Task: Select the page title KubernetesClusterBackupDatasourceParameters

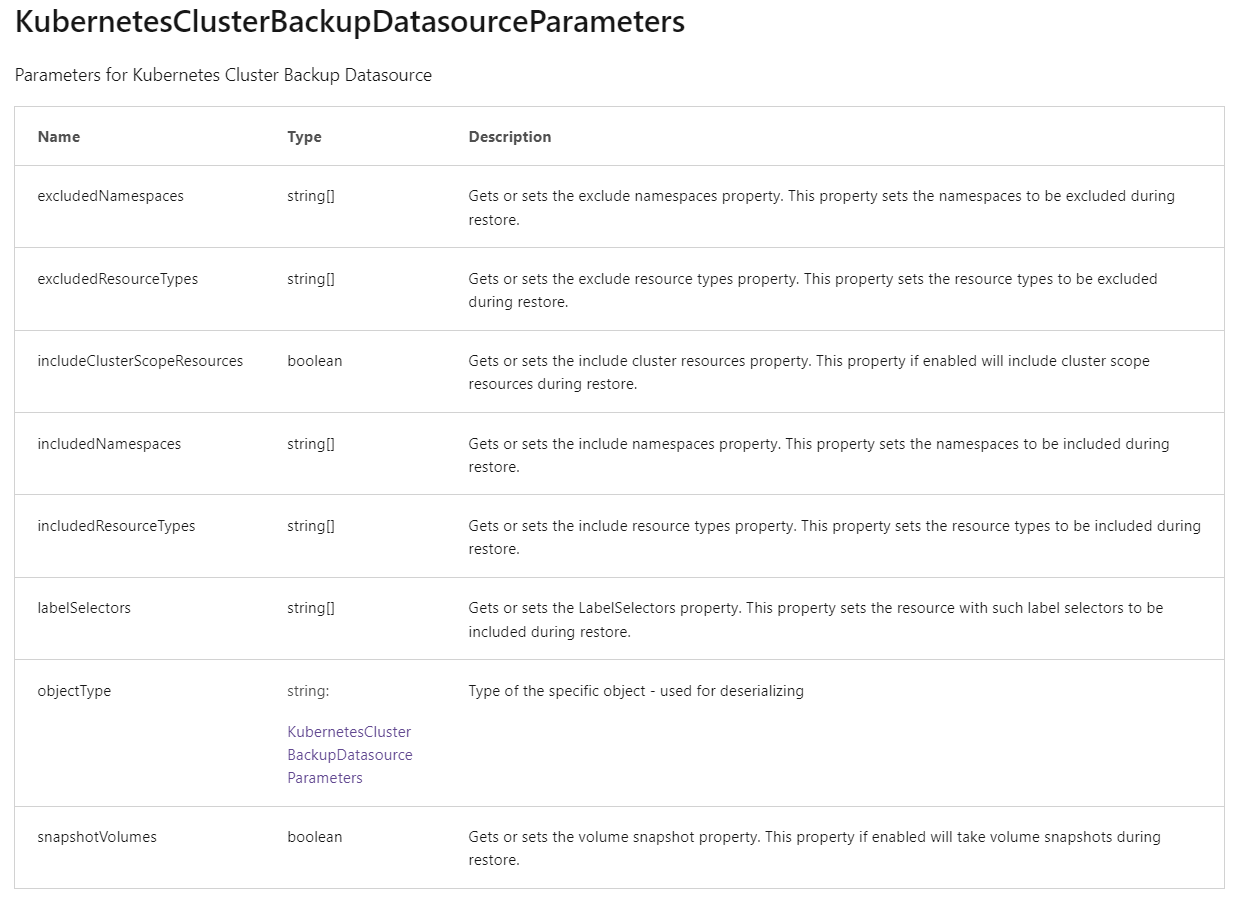Action: pyautogui.click(x=348, y=21)
